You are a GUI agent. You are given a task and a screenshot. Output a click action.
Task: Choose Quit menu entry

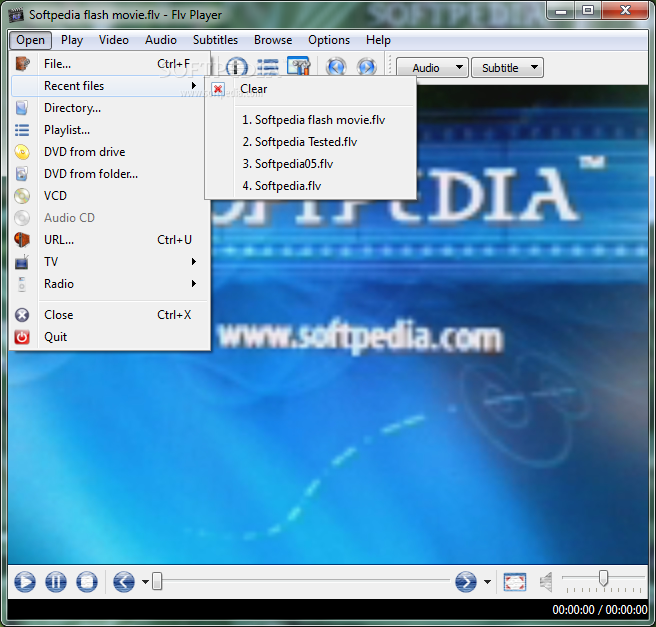pos(110,337)
